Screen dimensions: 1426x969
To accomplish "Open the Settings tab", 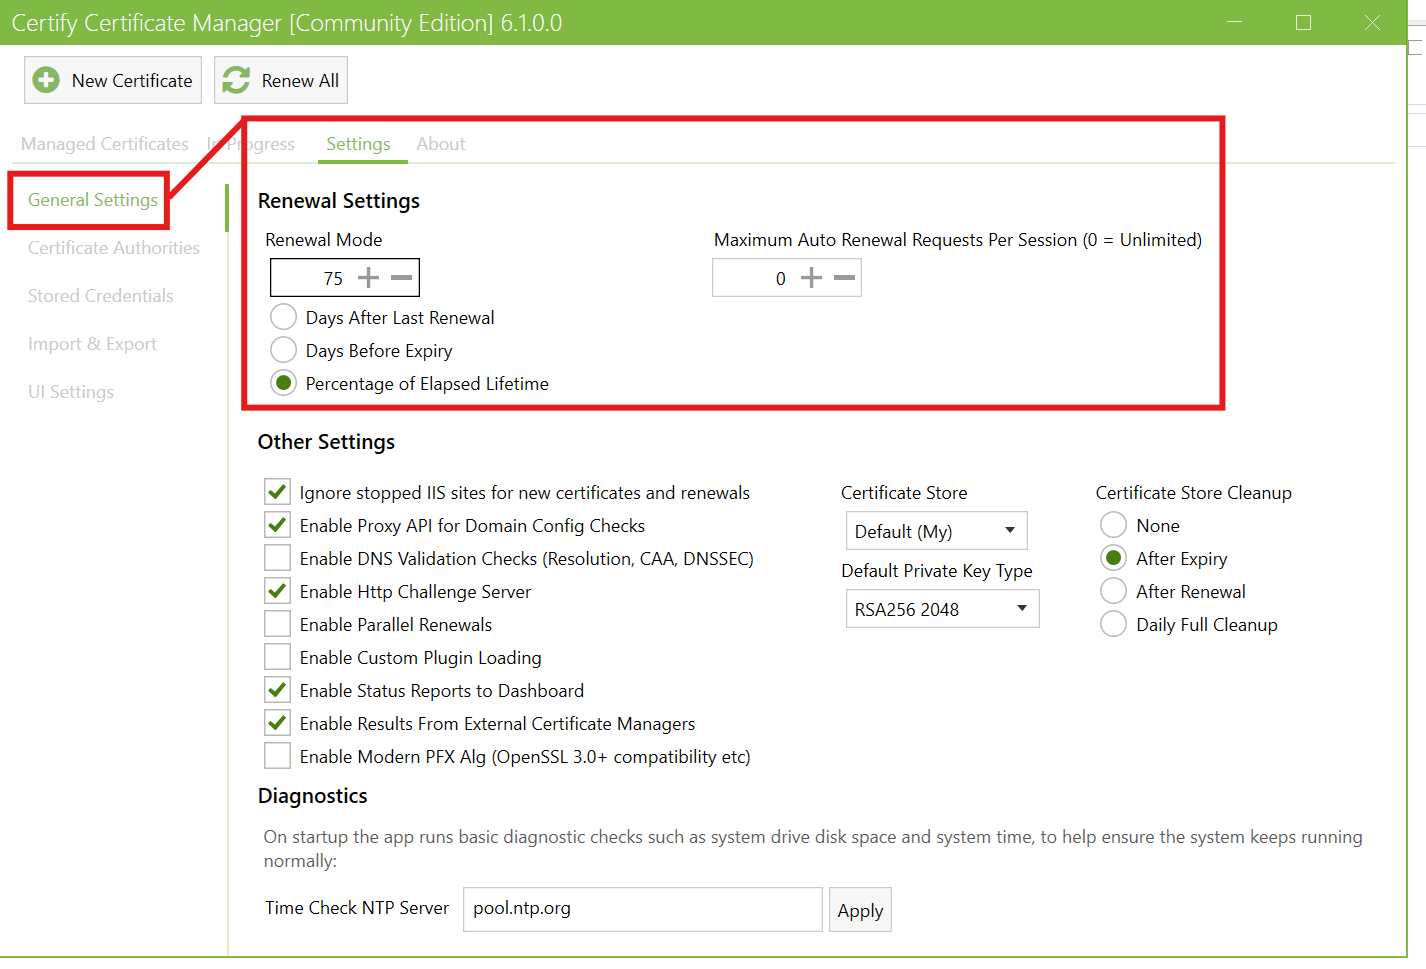I will pyautogui.click(x=358, y=144).
